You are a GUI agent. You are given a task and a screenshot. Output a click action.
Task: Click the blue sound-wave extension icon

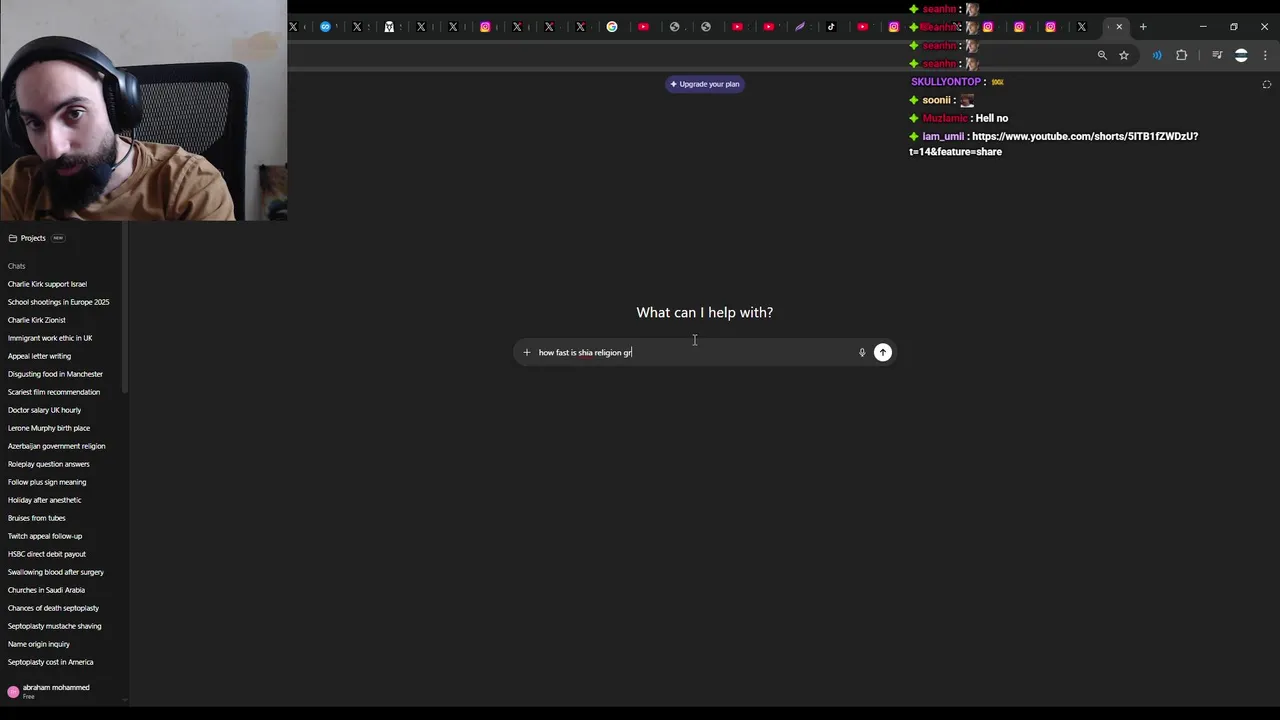[x=1157, y=55]
